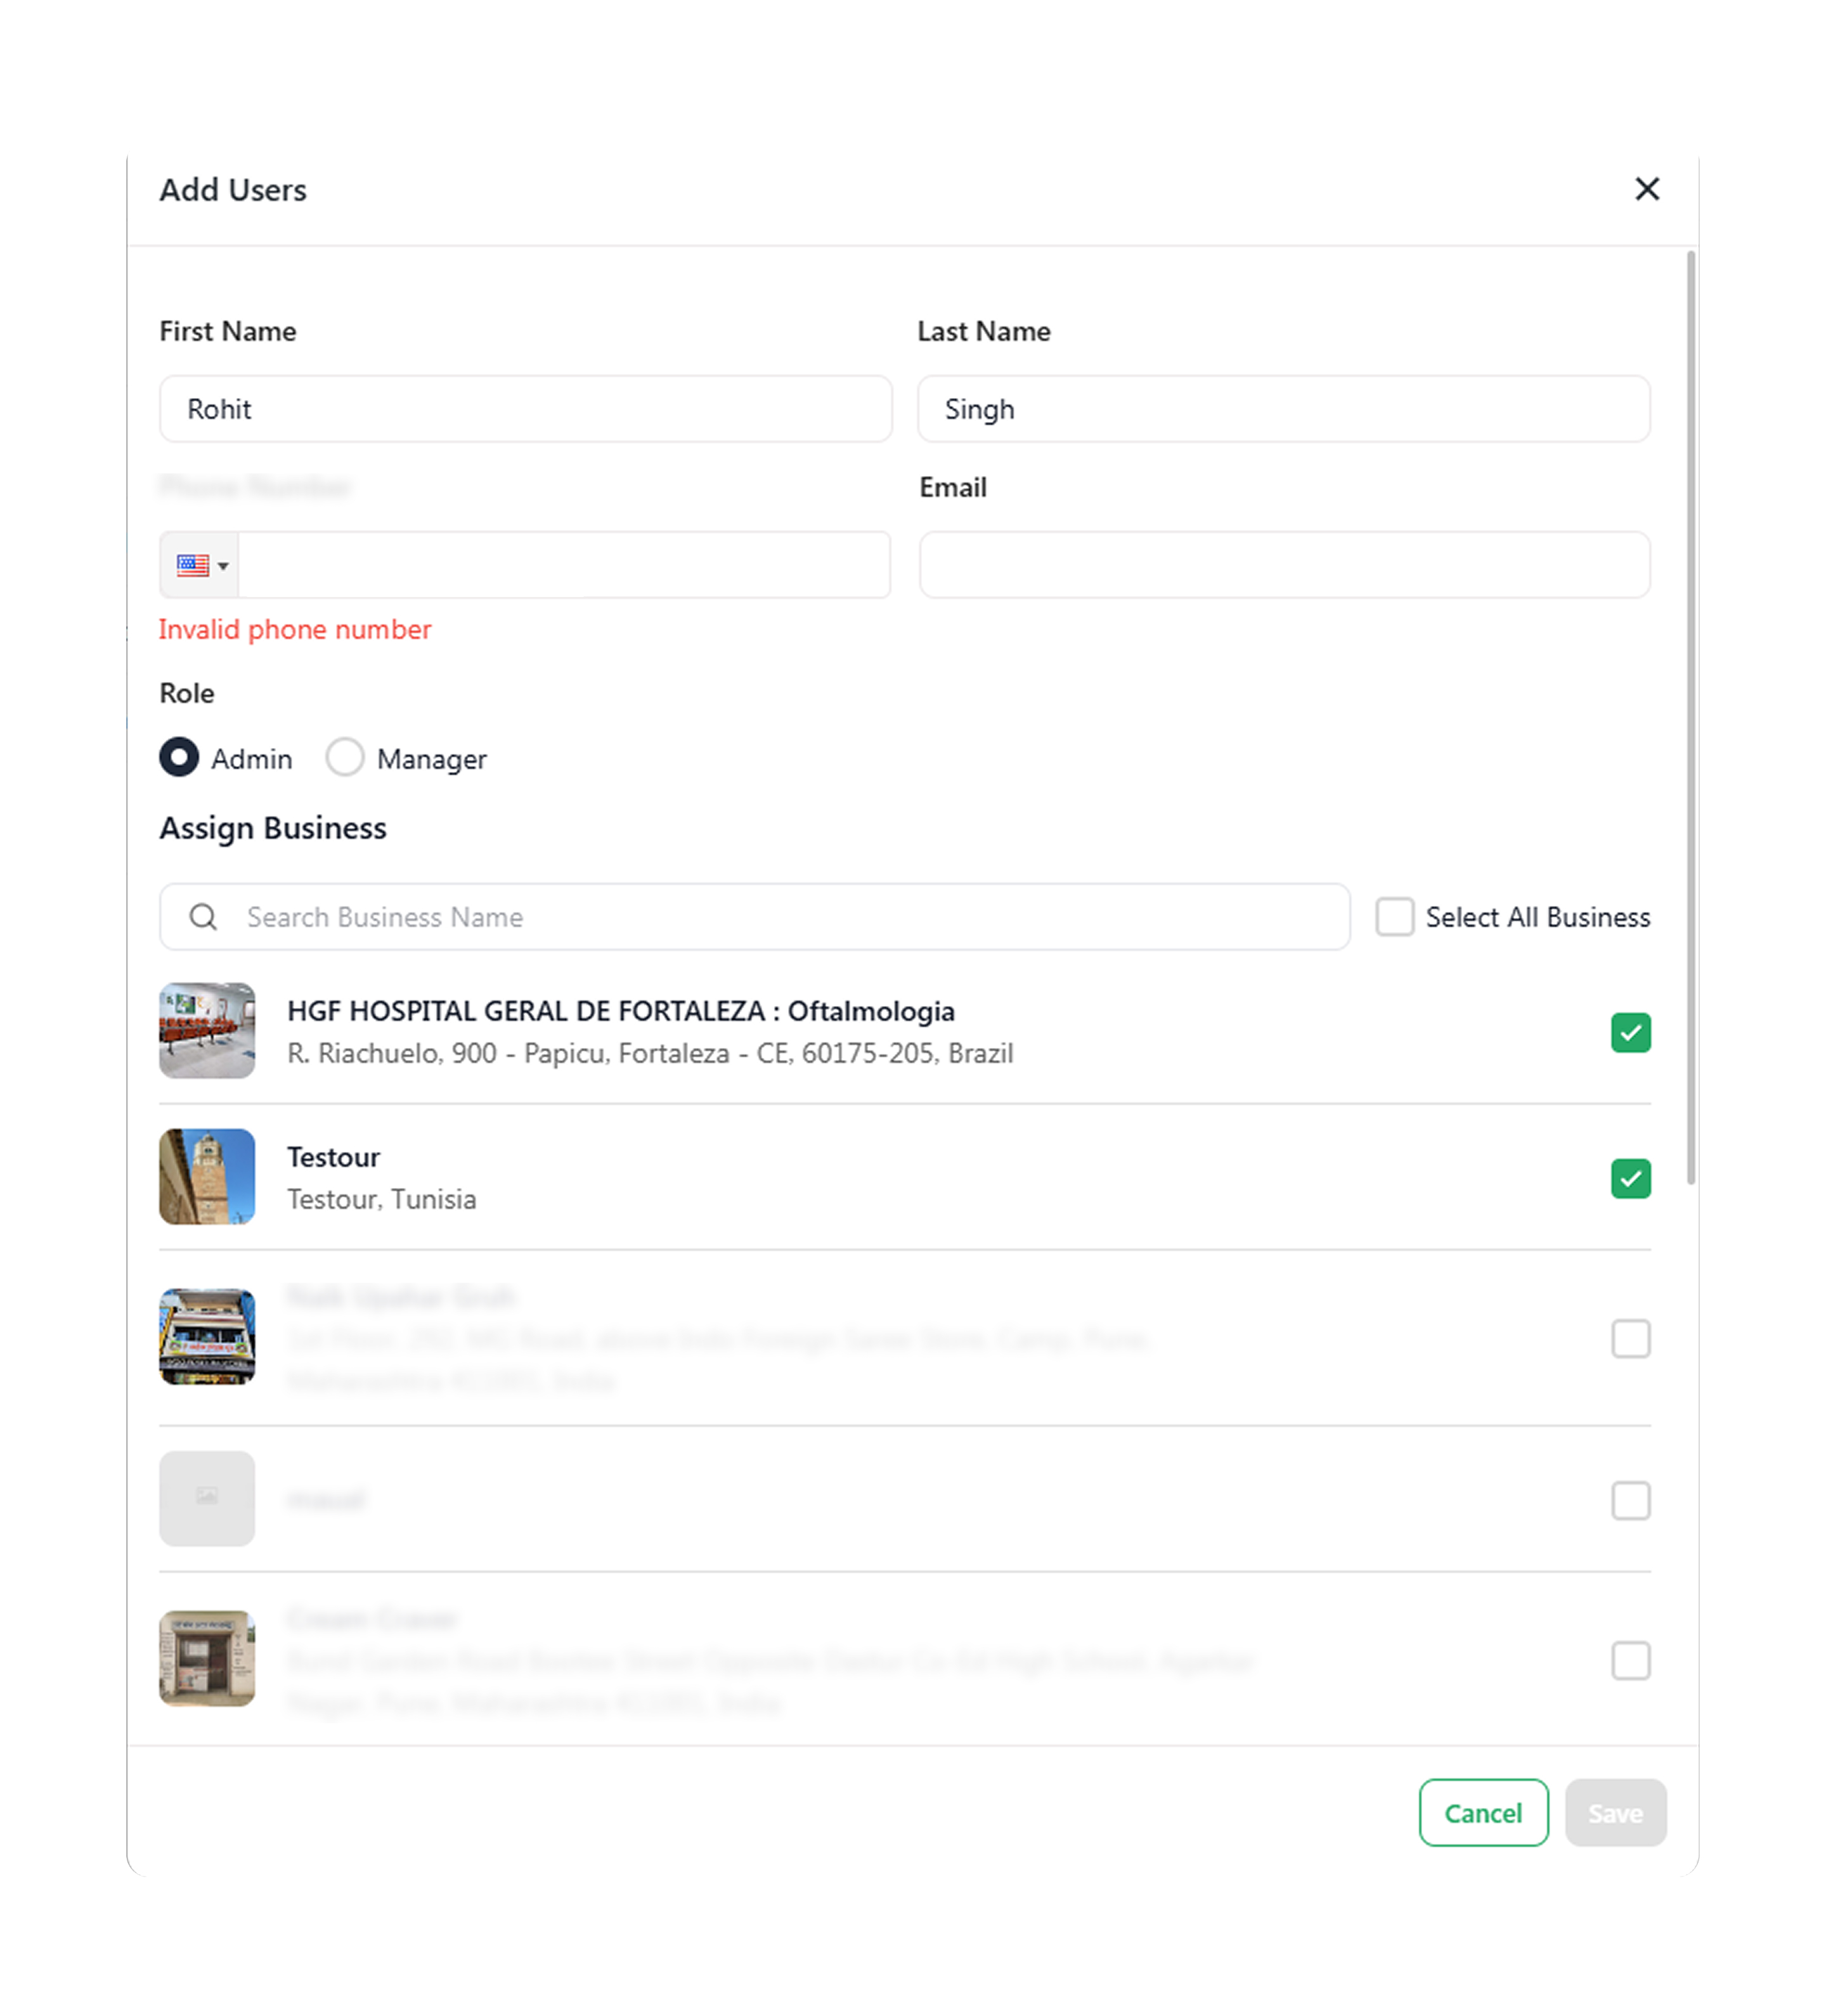Click the search magnifier icon
This screenshot has width=1826, height=2016.
coord(203,916)
